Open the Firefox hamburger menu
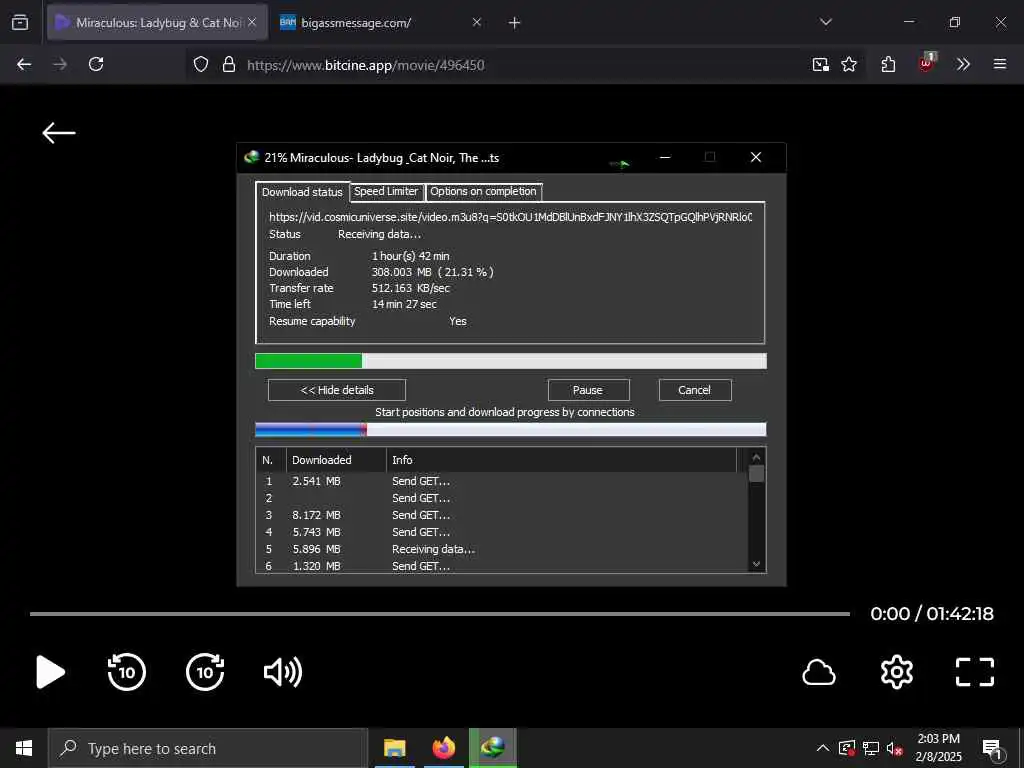 coord(1000,64)
